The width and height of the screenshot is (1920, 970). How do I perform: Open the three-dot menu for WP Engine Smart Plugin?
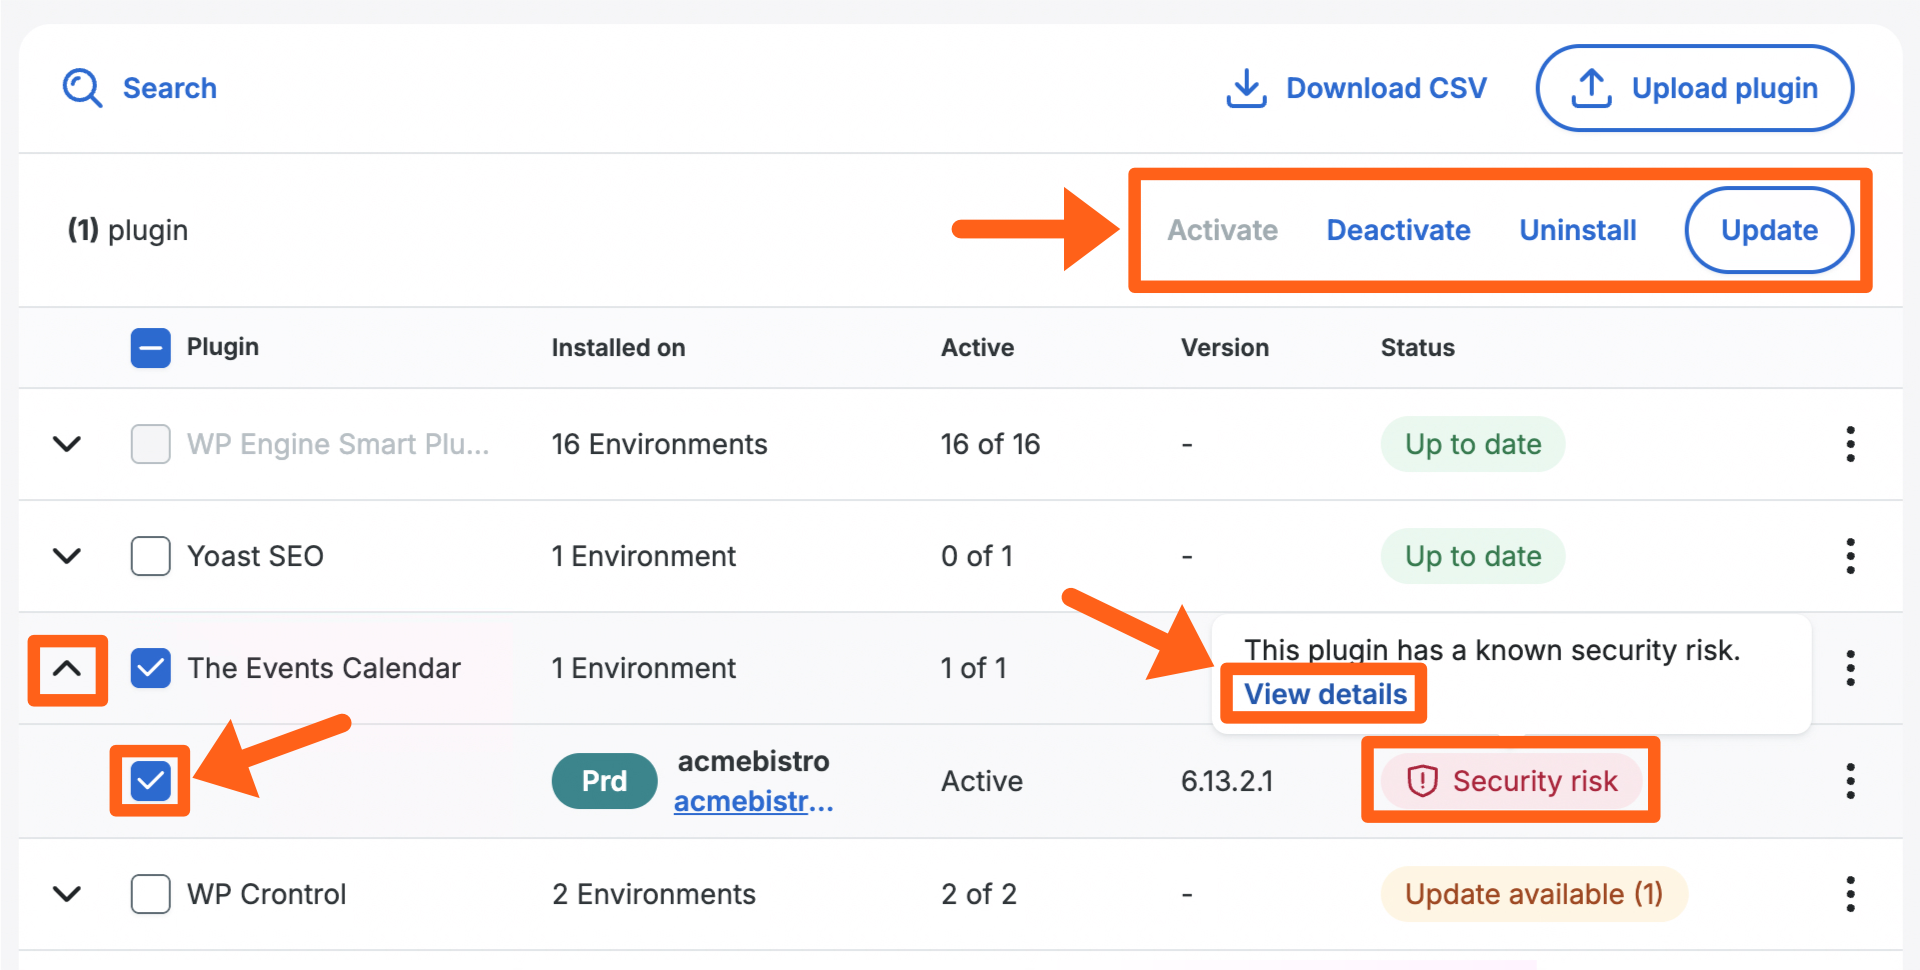coord(1850,444)
